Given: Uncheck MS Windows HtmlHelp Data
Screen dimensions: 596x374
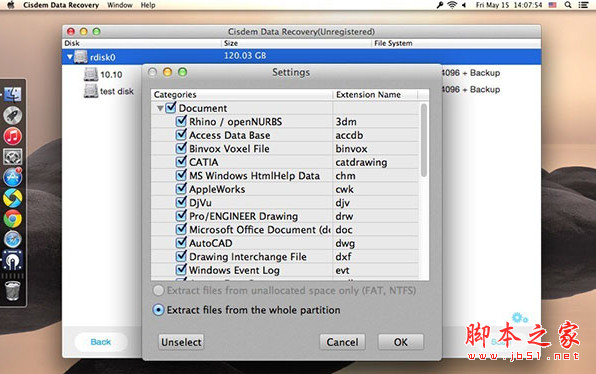Looking at the screenshot, I should point(182,175).
